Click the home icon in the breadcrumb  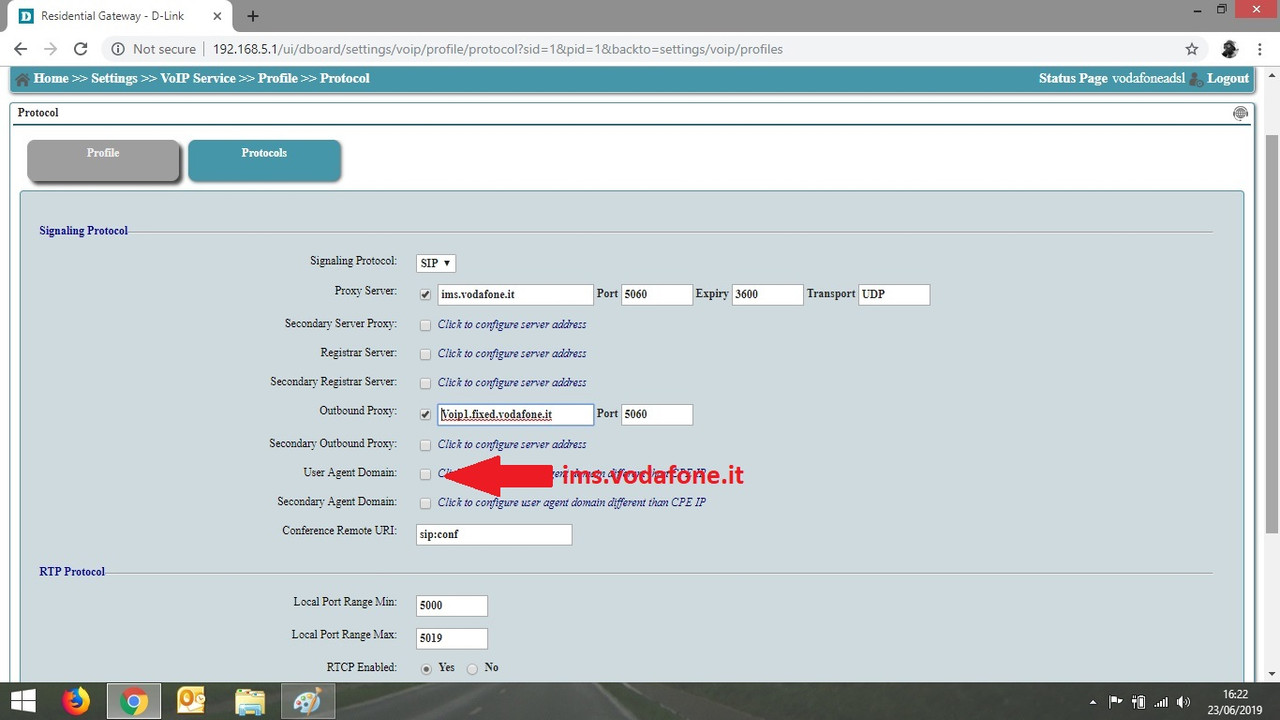tap(22, 79)
